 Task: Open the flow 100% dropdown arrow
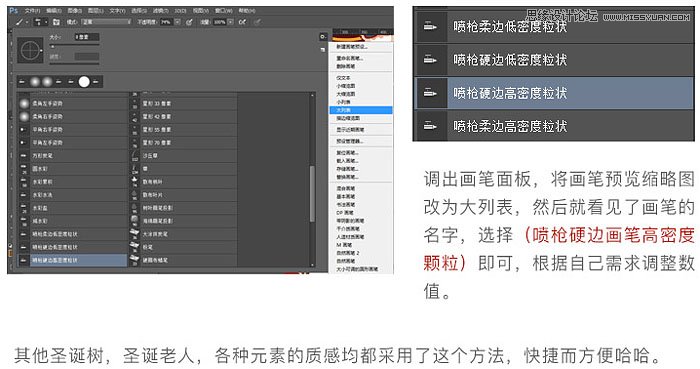click(x=230, y=22)
